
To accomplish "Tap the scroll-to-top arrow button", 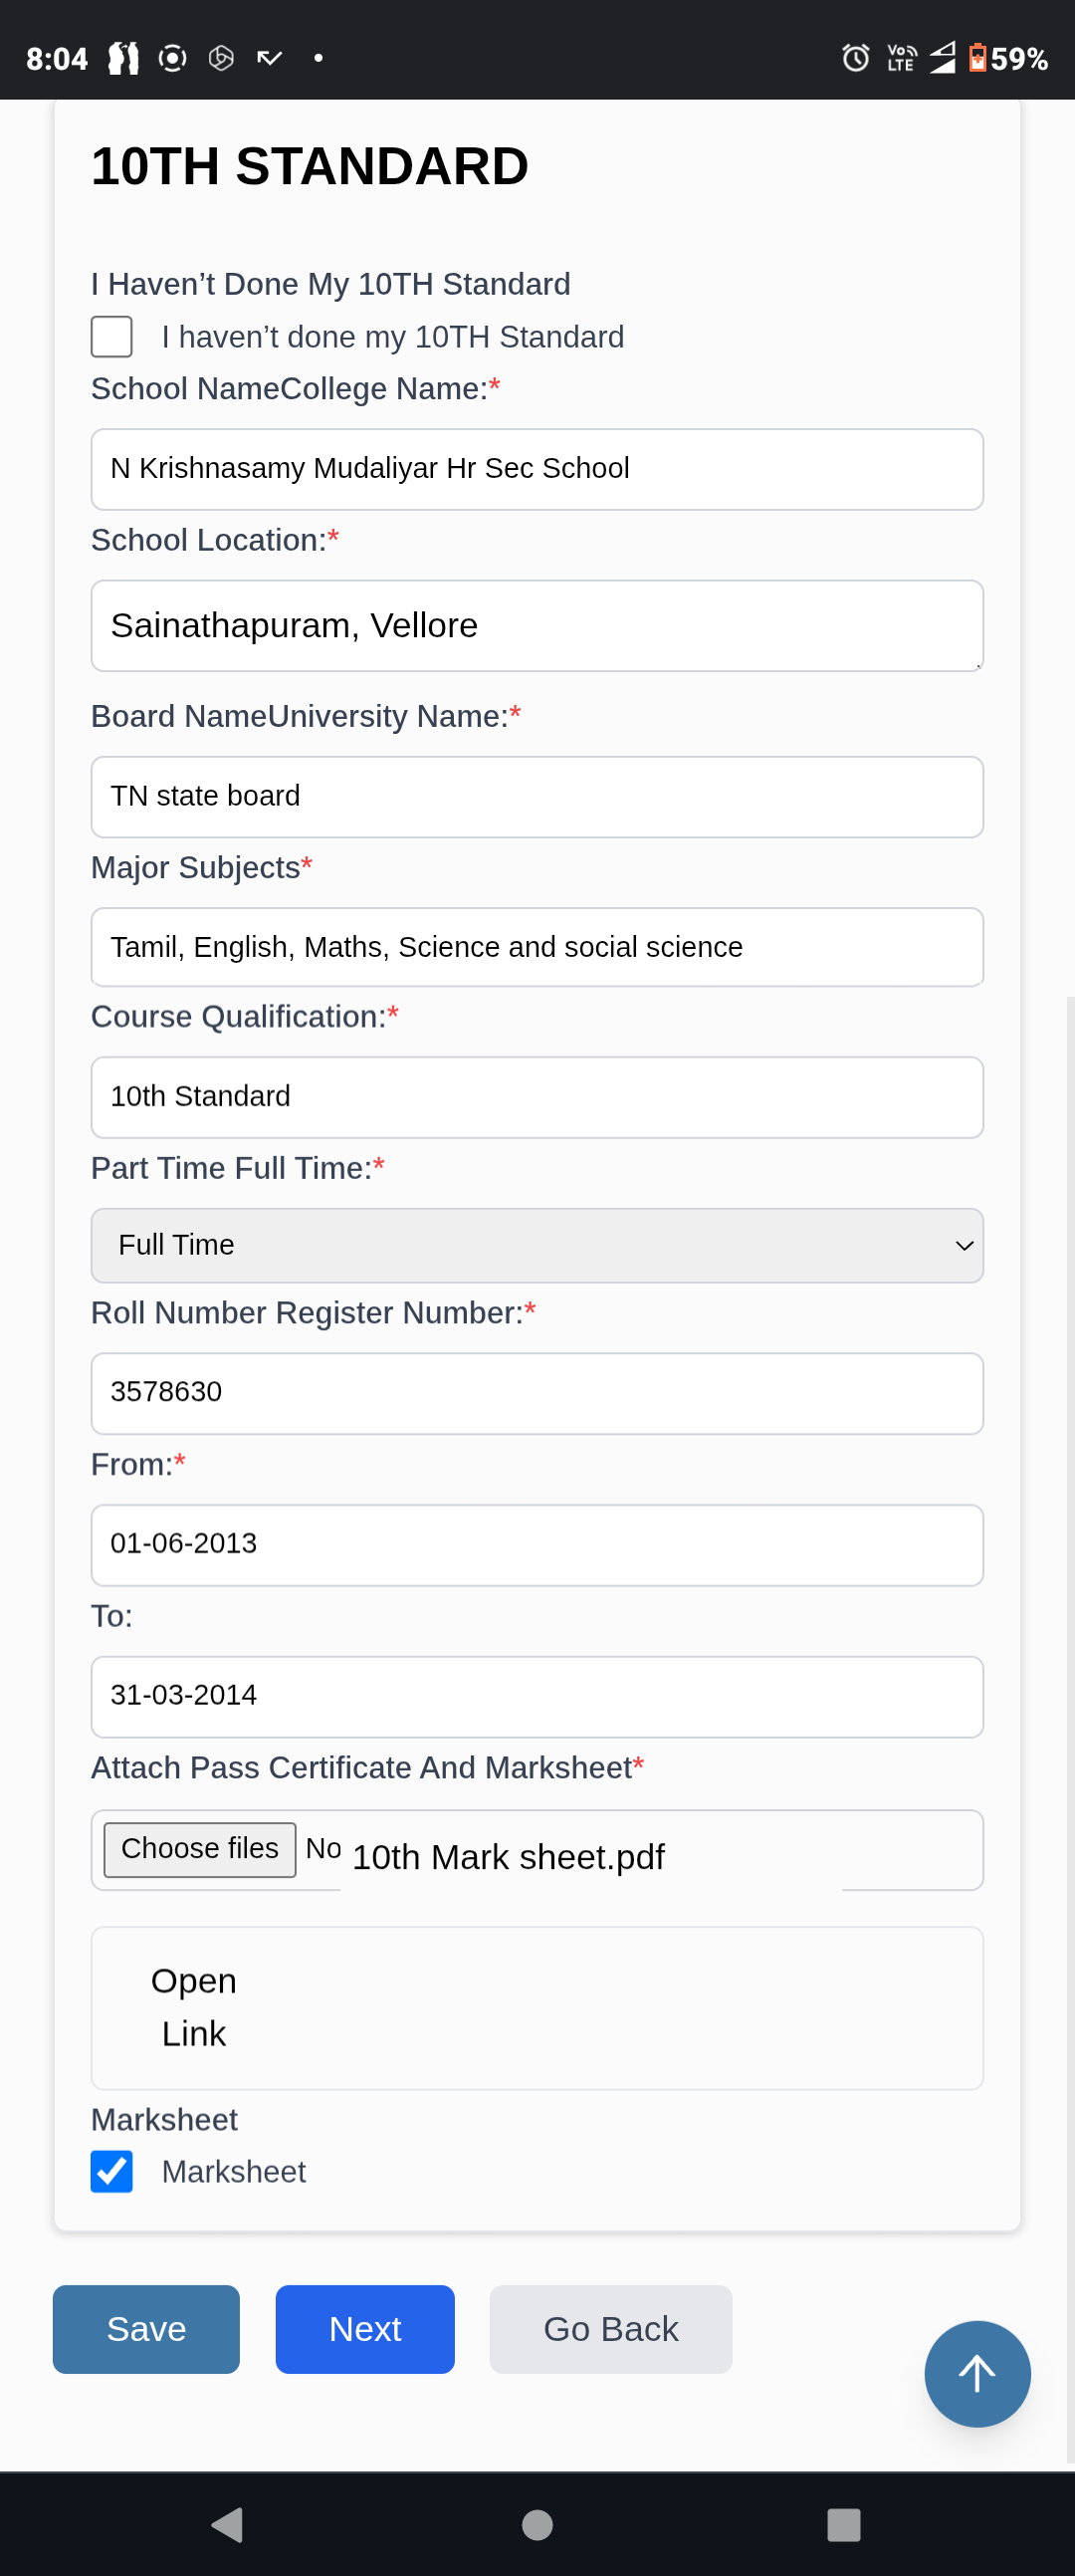I will pos(976,2373).
